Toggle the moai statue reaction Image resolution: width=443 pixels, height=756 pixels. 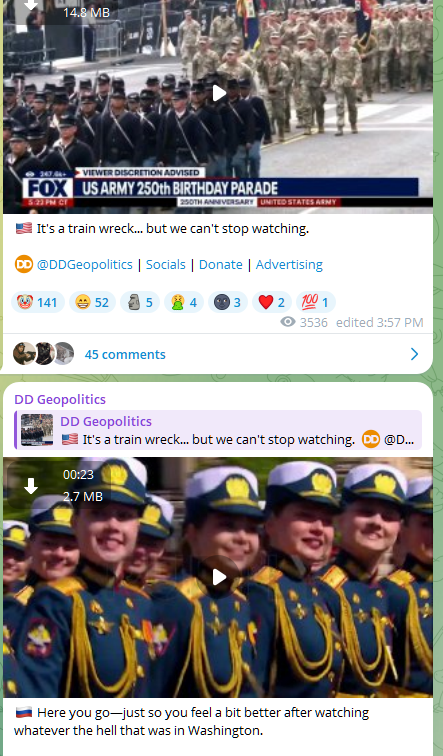coord(140,302)
